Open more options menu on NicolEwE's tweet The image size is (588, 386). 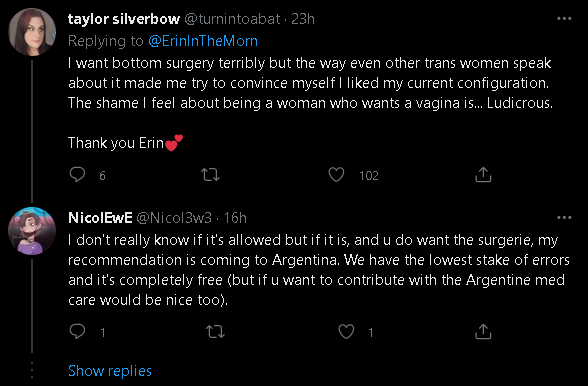(x=564, y=217)
